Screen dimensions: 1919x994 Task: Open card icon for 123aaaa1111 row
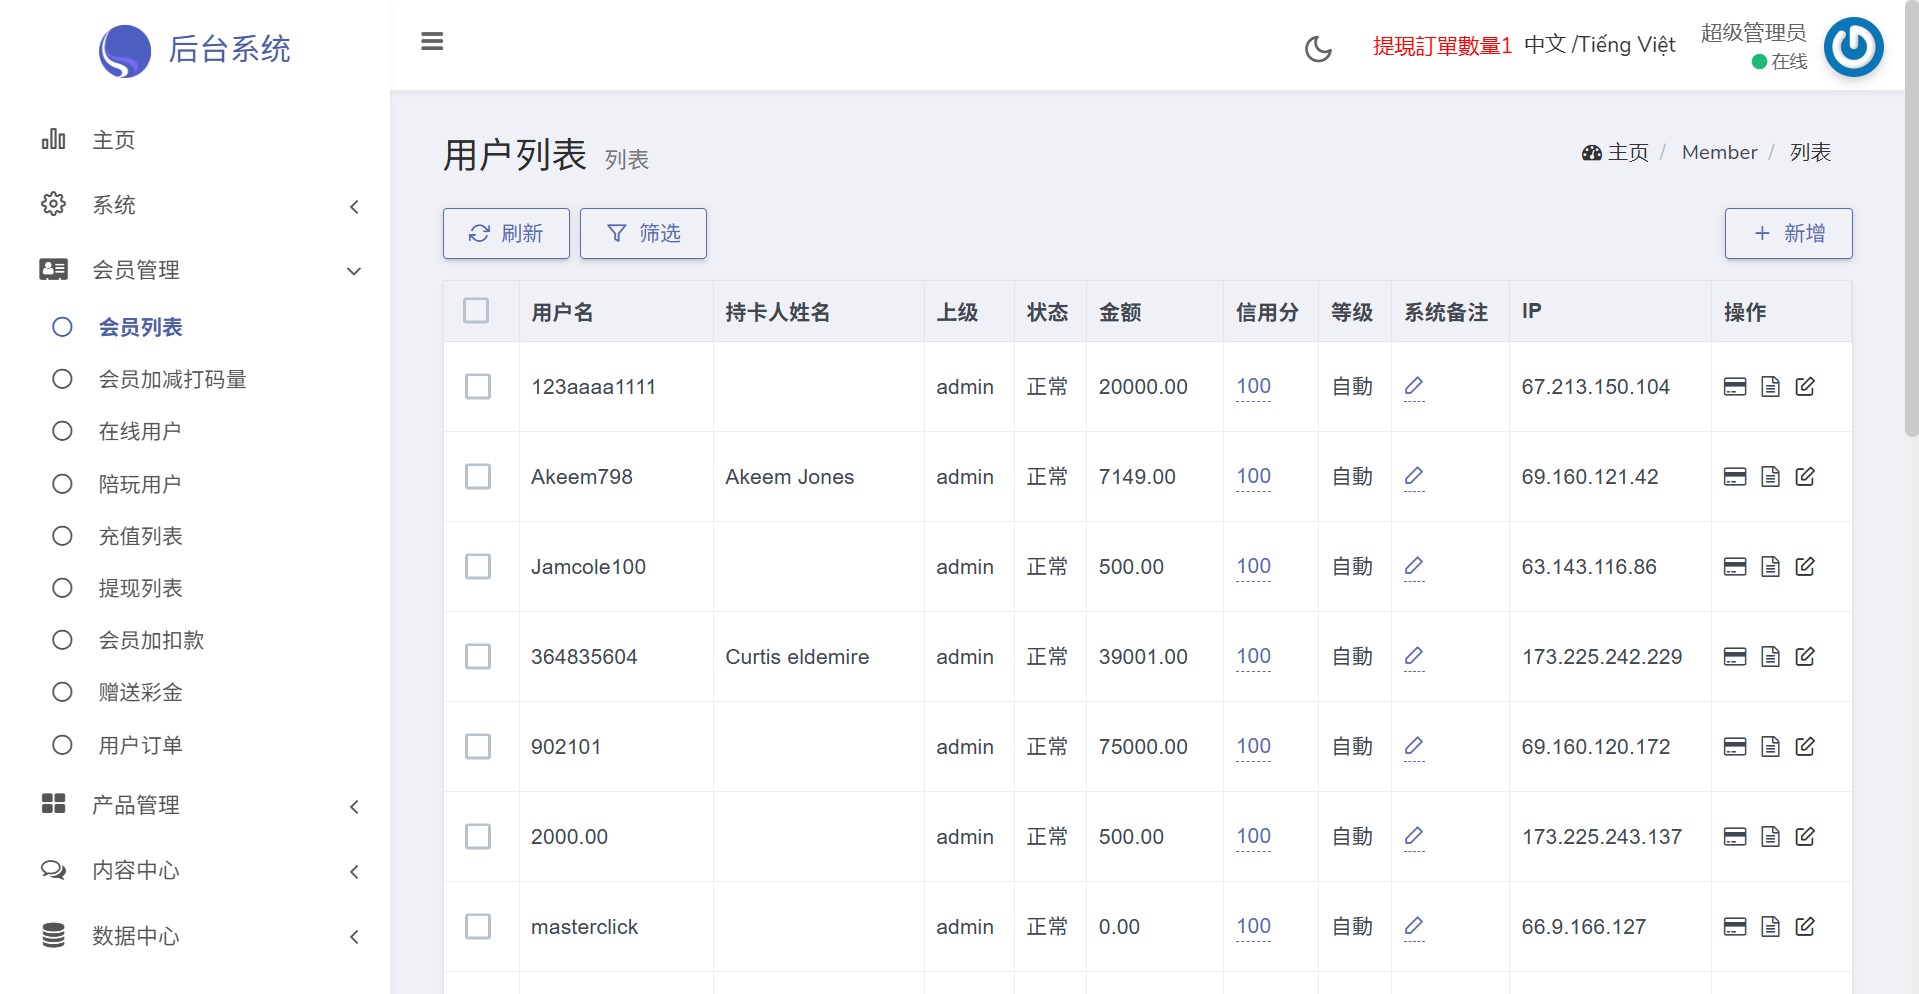(1735, 387)
